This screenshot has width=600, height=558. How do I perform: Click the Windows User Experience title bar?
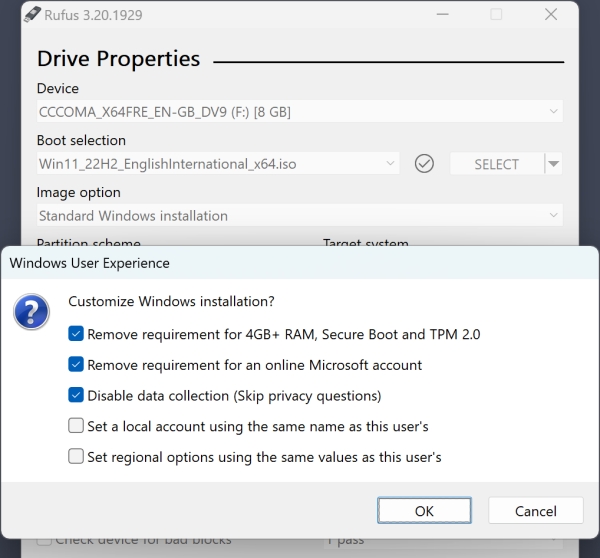point(300,263)
